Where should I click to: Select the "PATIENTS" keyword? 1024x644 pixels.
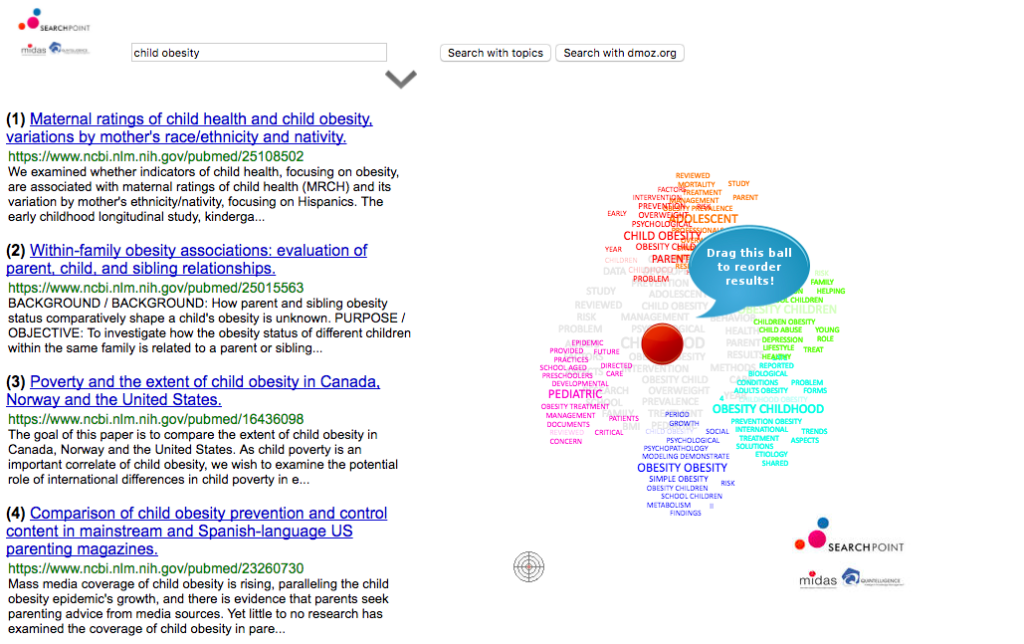pos(624,418)
